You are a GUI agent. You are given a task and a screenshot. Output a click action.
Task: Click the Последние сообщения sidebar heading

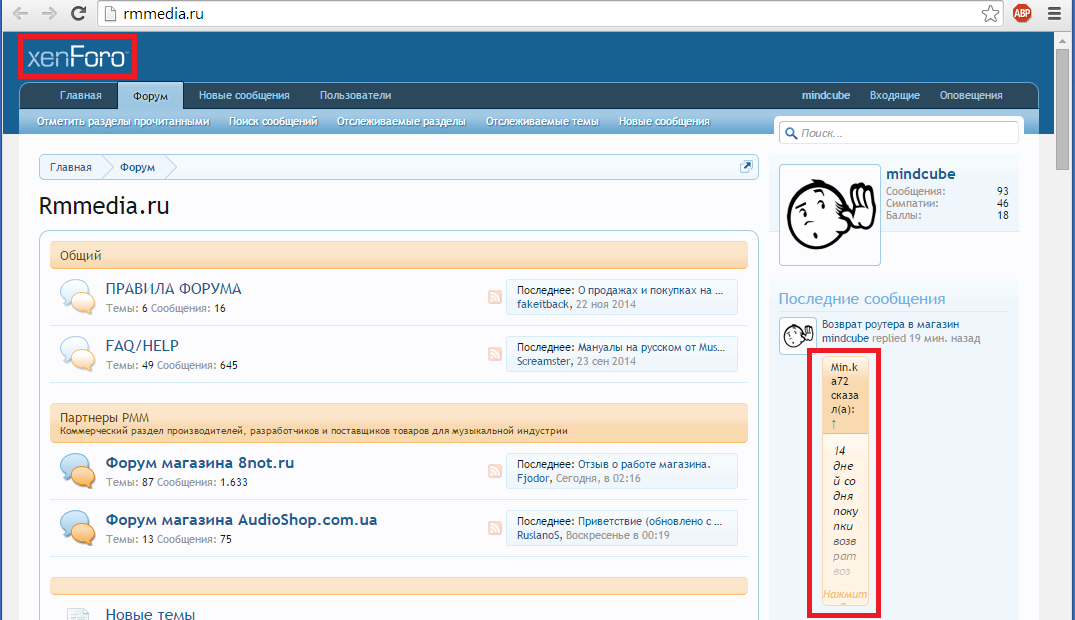click(x=862, y=299)
